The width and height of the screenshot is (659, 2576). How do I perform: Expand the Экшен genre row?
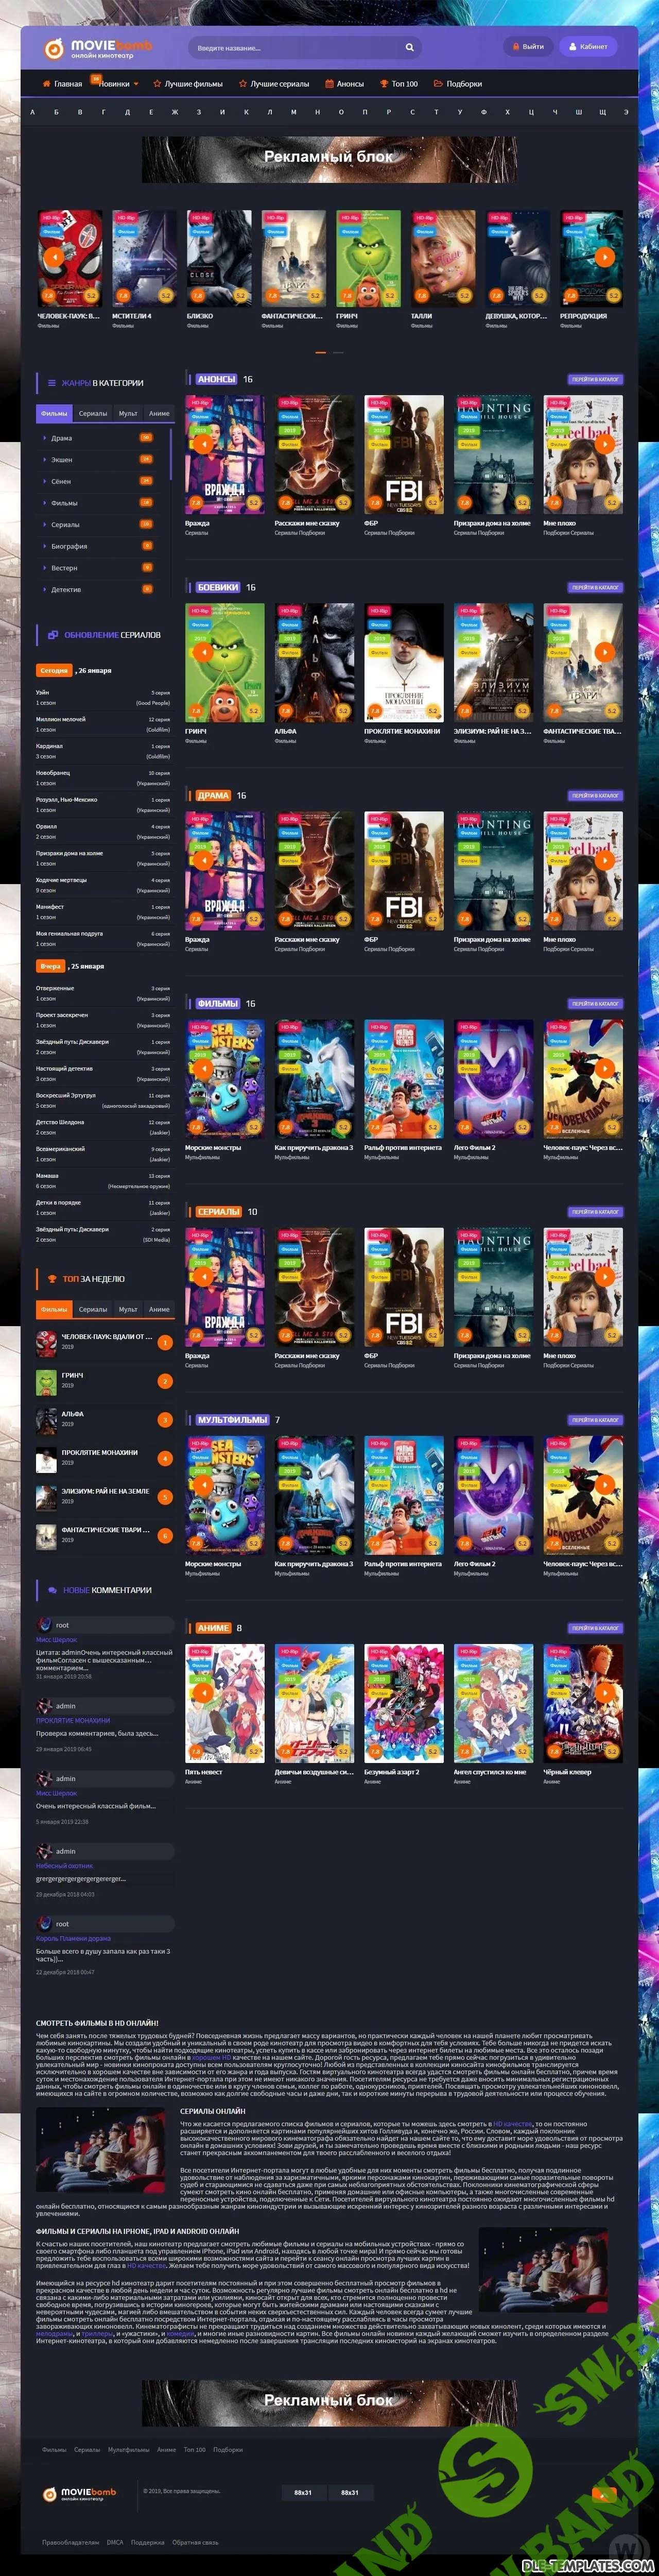point(98,460)
